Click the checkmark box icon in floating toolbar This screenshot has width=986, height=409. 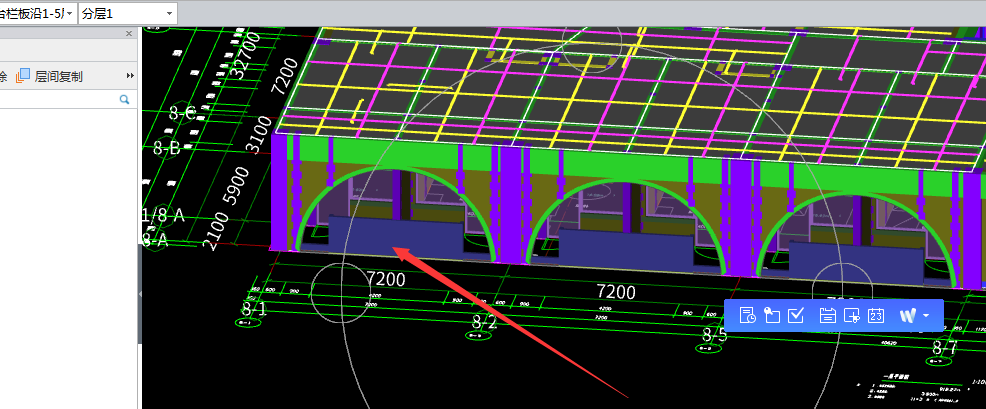coord(796,315)
